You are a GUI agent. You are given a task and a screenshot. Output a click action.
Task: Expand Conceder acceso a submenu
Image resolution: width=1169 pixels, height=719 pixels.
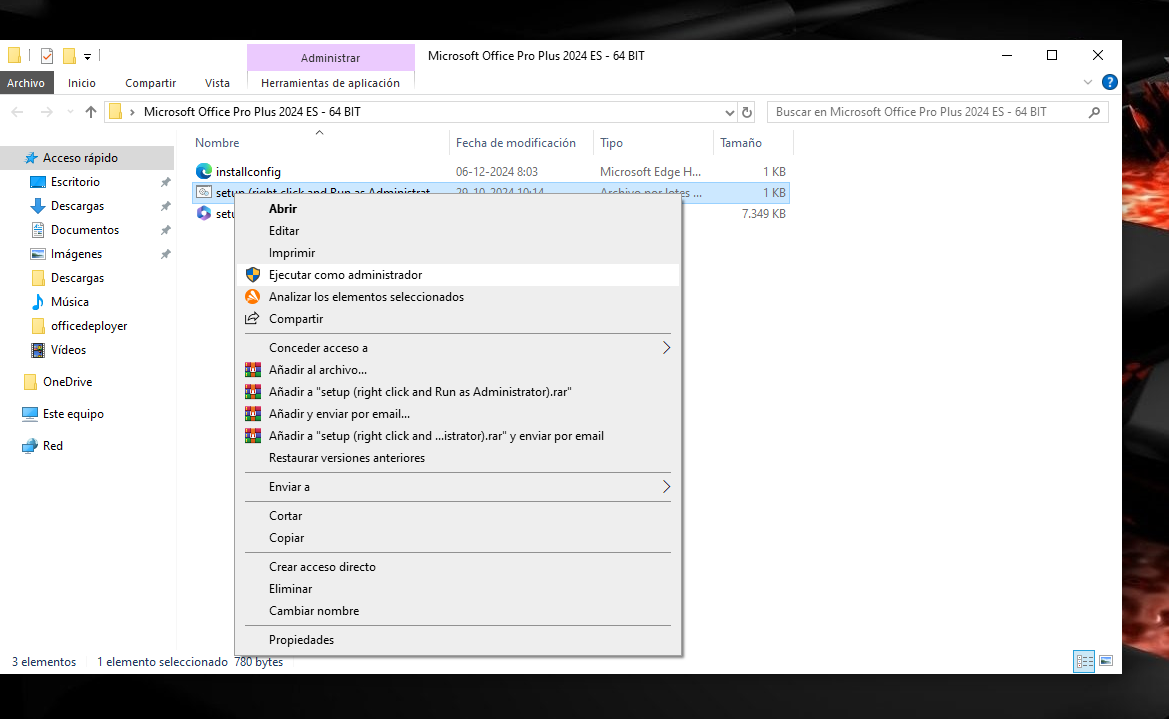coord(458,348)
